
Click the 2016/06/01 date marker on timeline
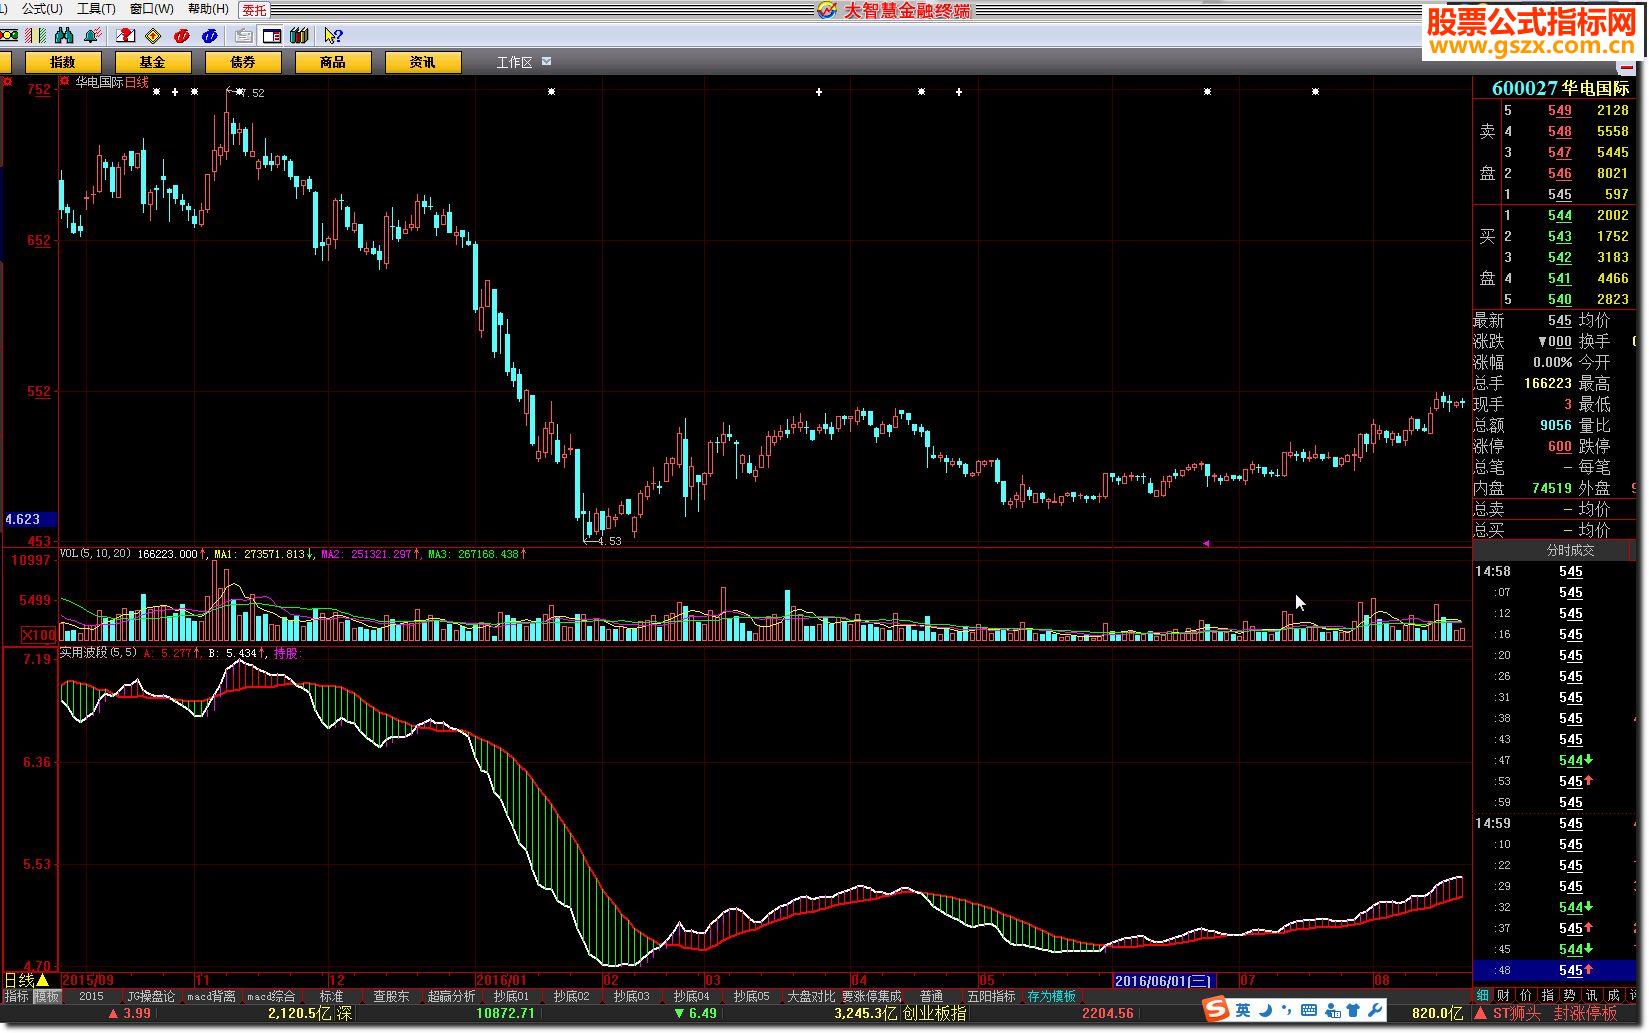1163,981
